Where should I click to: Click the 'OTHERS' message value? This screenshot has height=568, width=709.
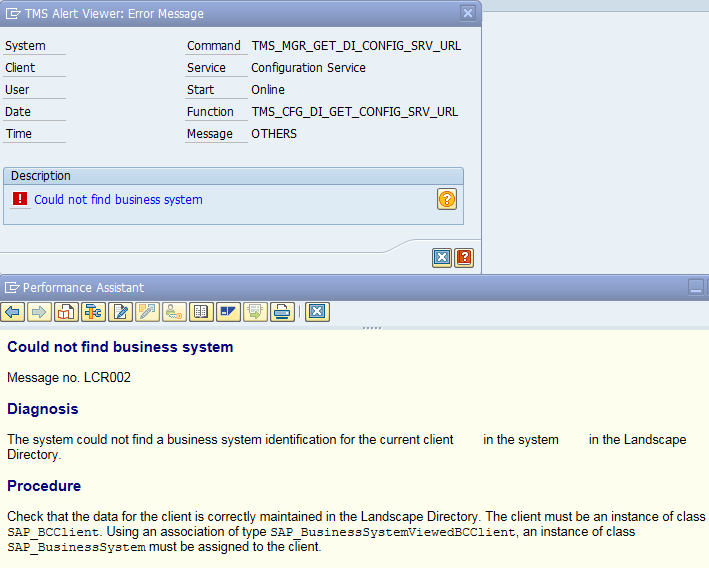click(x=274, y=134)
